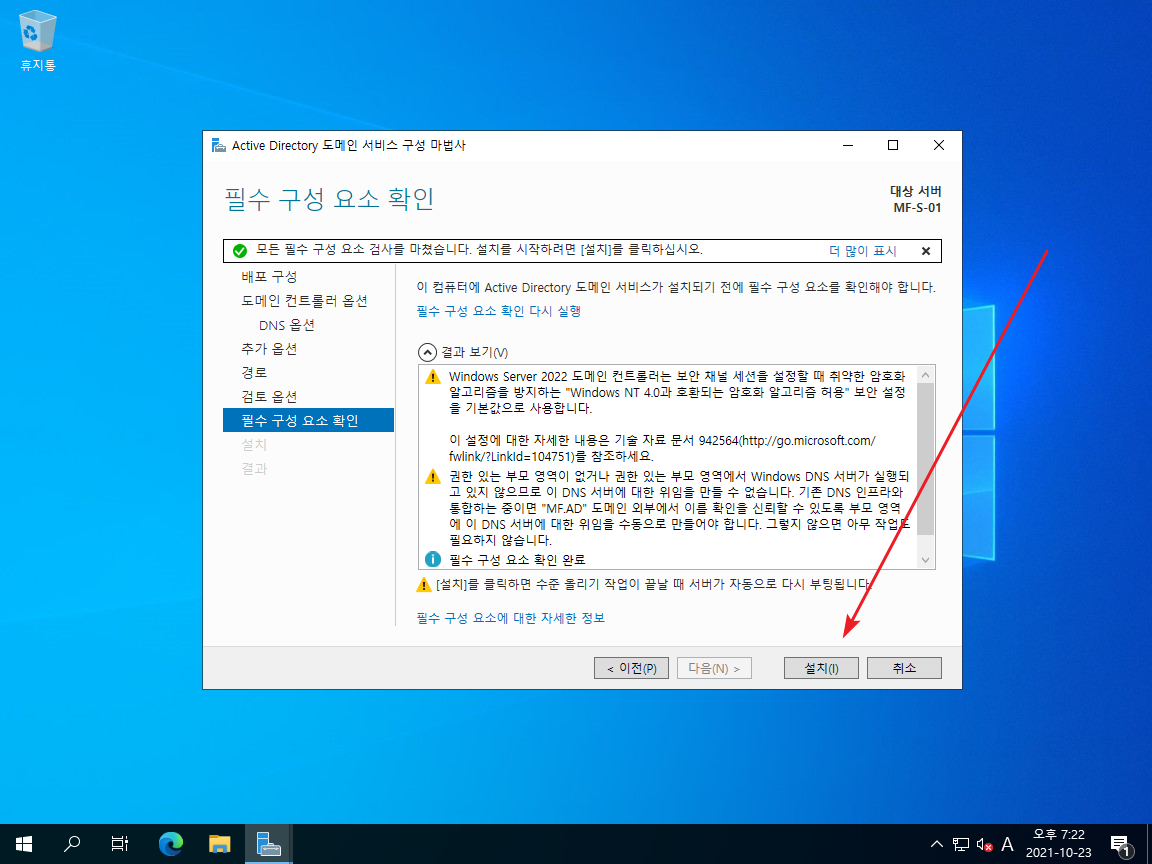The width and height of the screenshot is (1152, 864).
Task: Select the 검토 옵션 step
Action: pos(269,397)
